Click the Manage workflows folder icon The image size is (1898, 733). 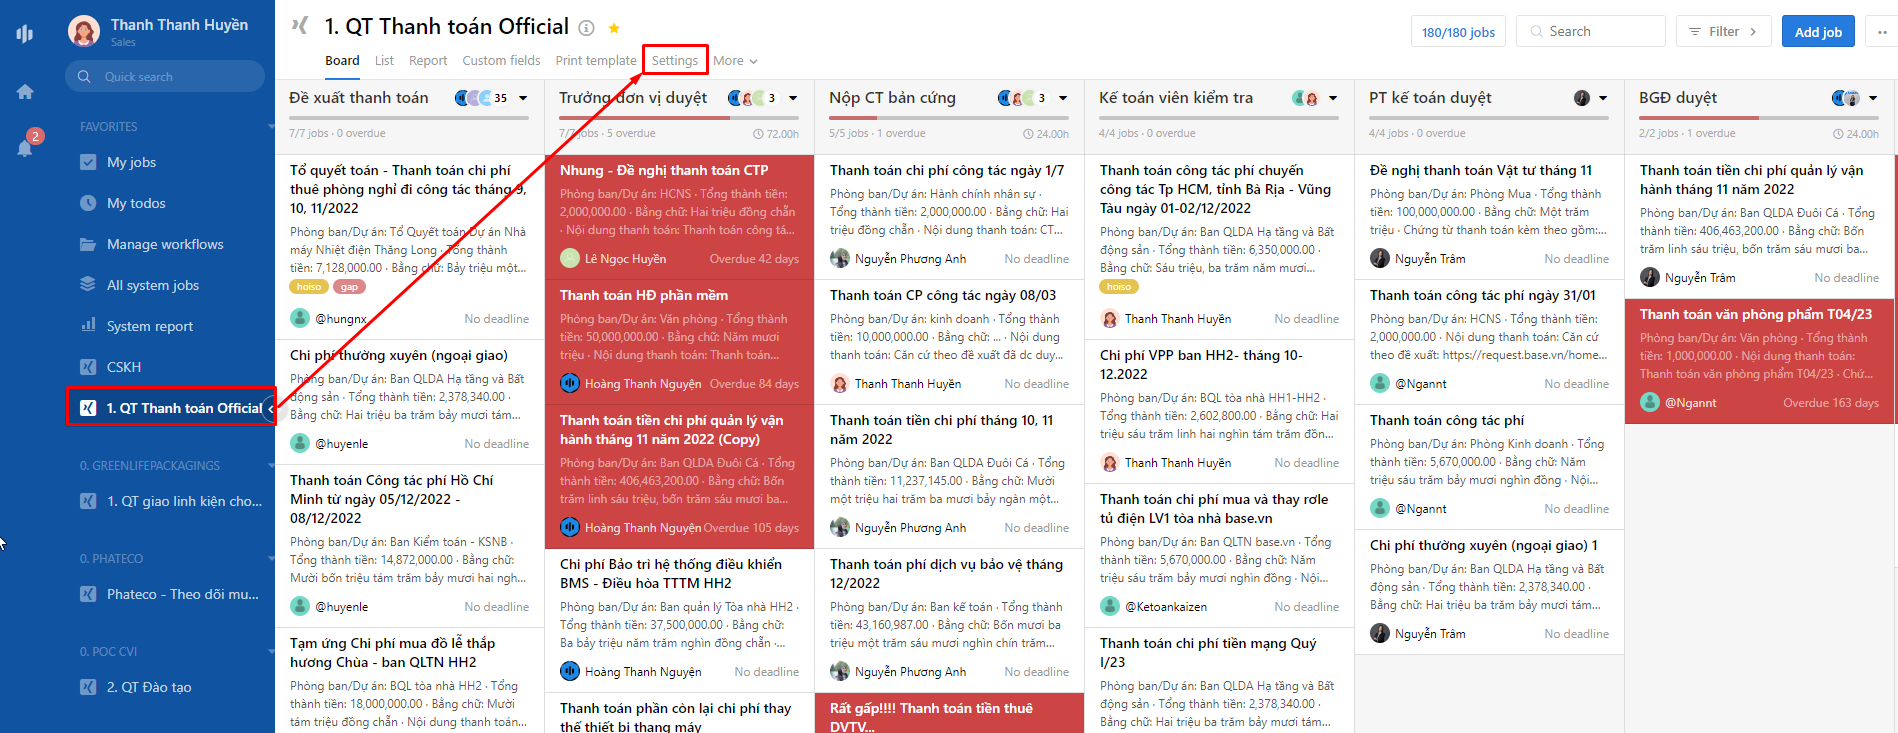pyautogui.click(x=88, y=244)
